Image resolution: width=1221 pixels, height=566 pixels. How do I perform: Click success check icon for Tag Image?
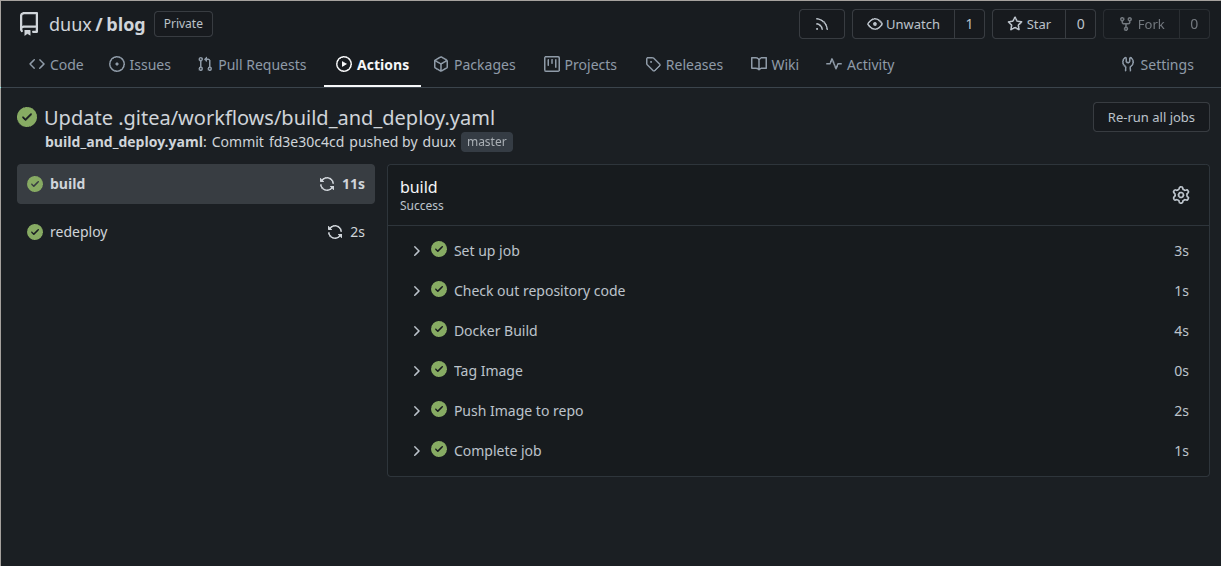coord(438,369)
